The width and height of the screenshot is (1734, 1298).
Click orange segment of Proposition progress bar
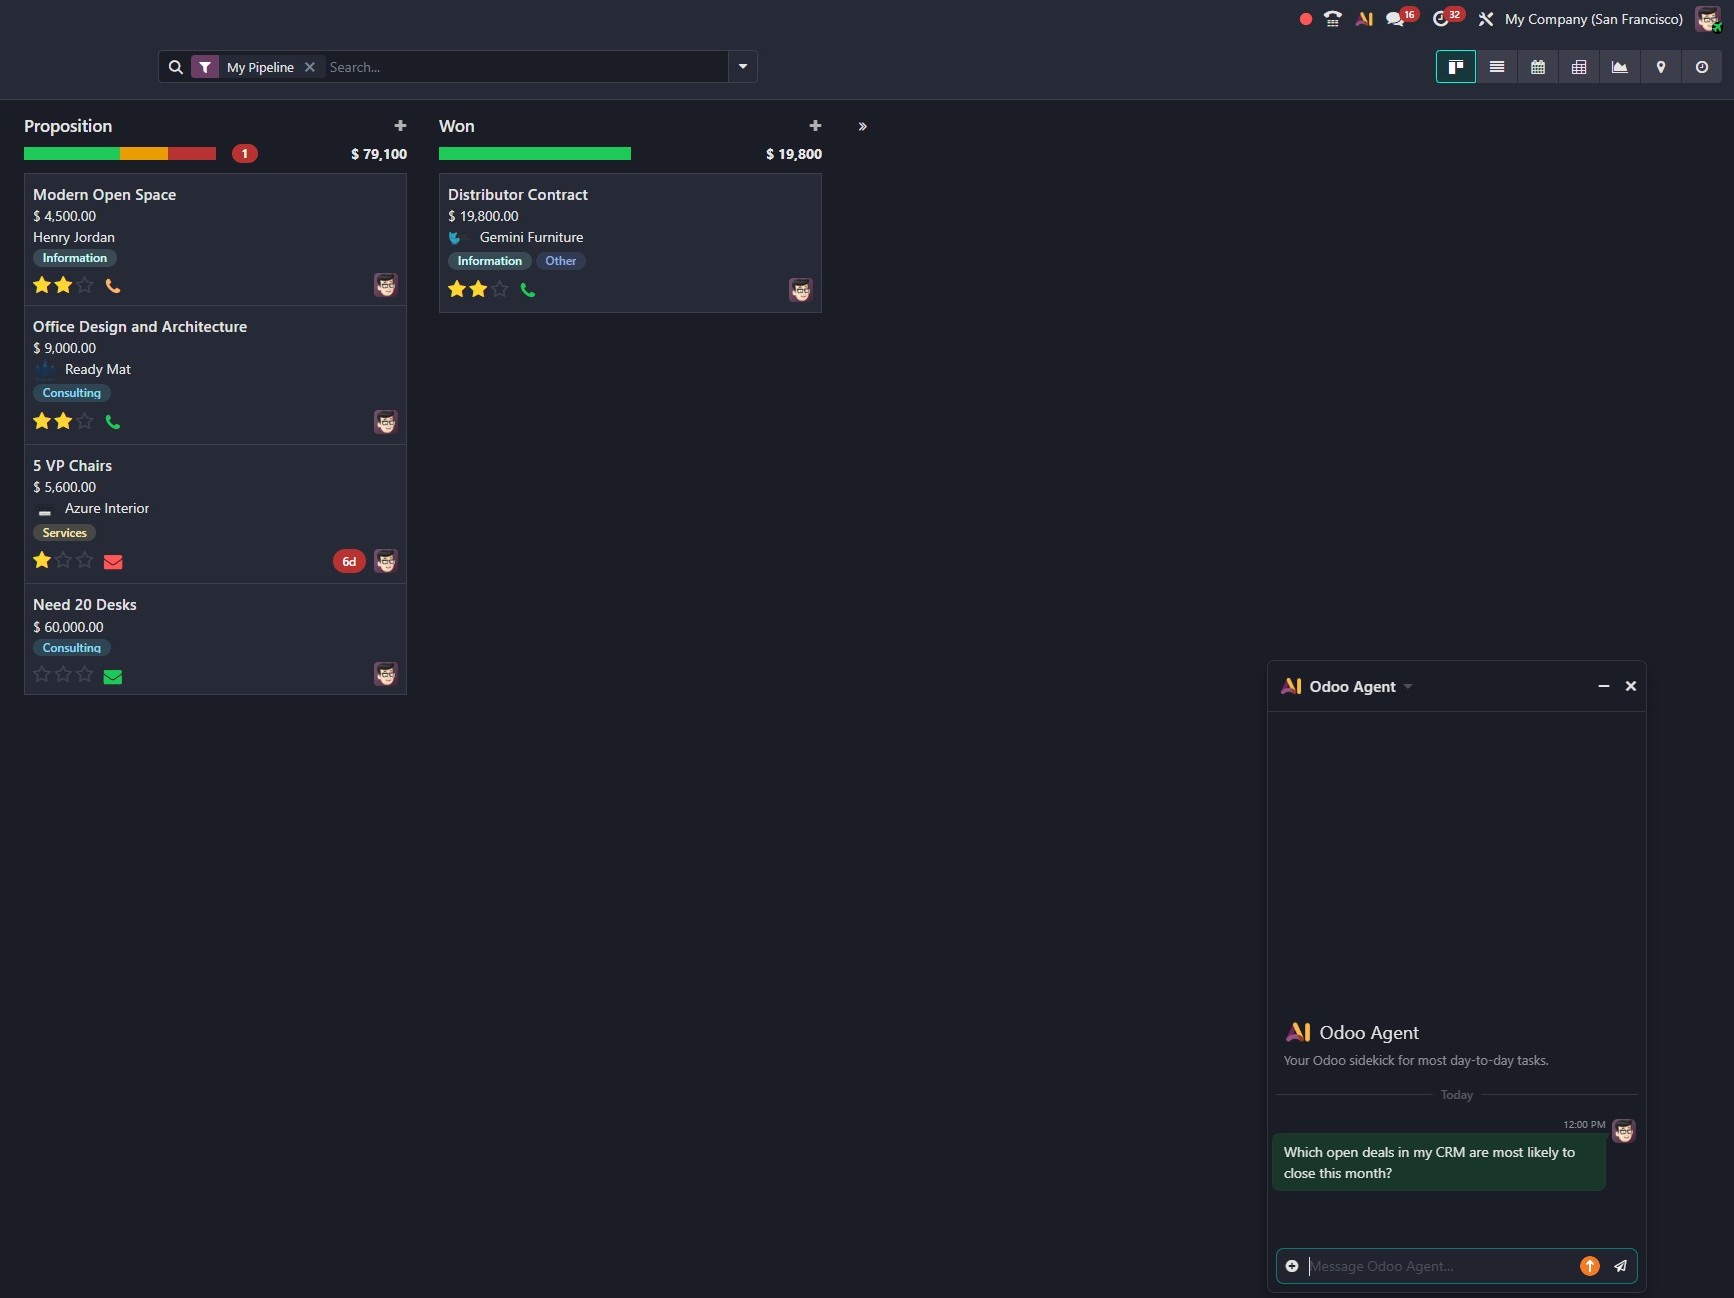click(x=144, y=154)
